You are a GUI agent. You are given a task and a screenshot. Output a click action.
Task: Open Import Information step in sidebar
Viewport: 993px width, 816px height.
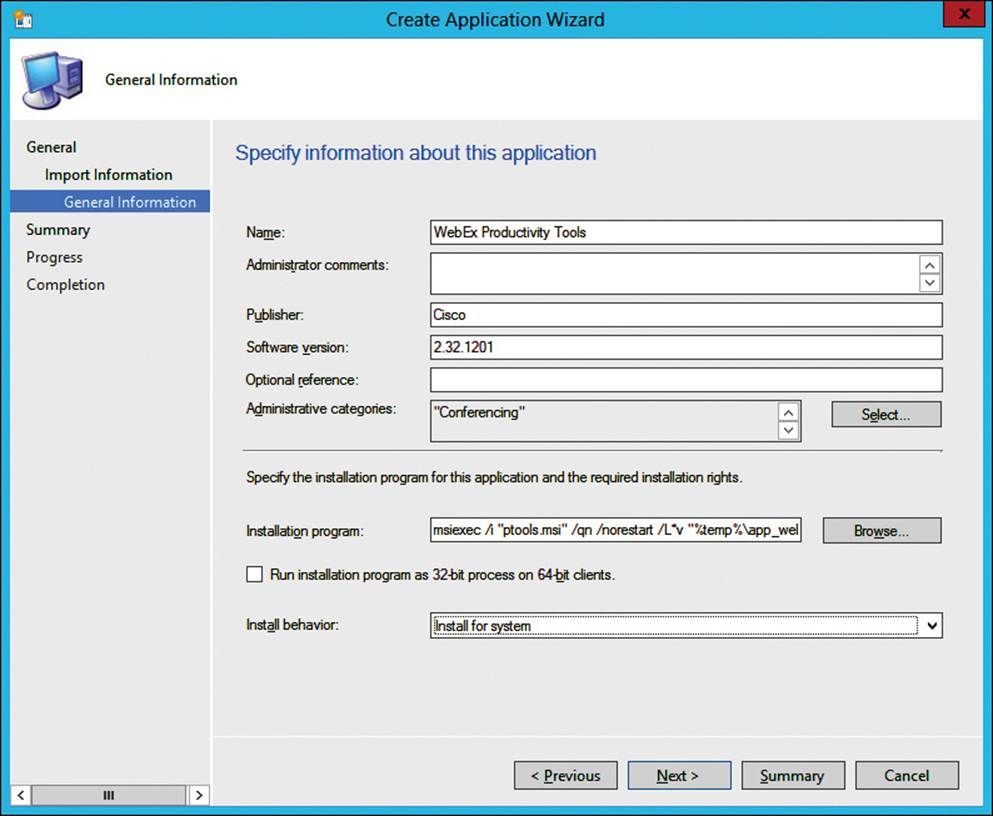pos(108,175)
